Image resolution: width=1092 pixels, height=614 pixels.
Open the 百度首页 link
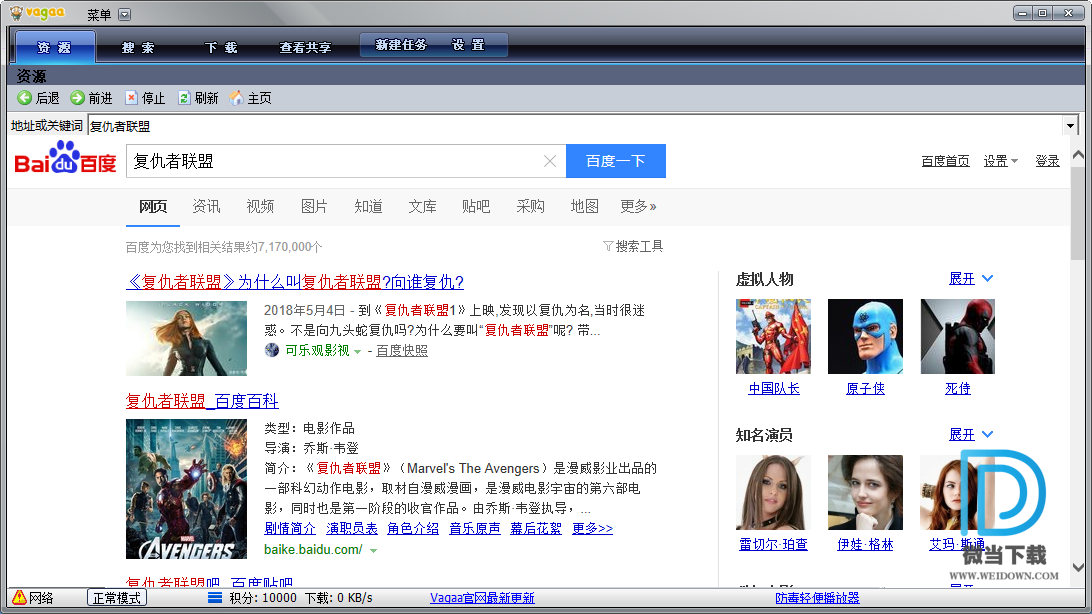[x=945, y=161]
